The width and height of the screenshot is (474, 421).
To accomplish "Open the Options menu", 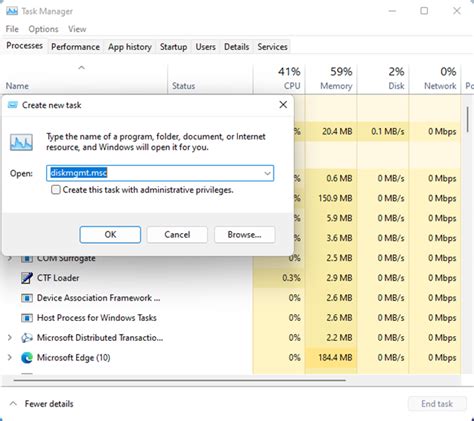I will [x=43, y=29].
